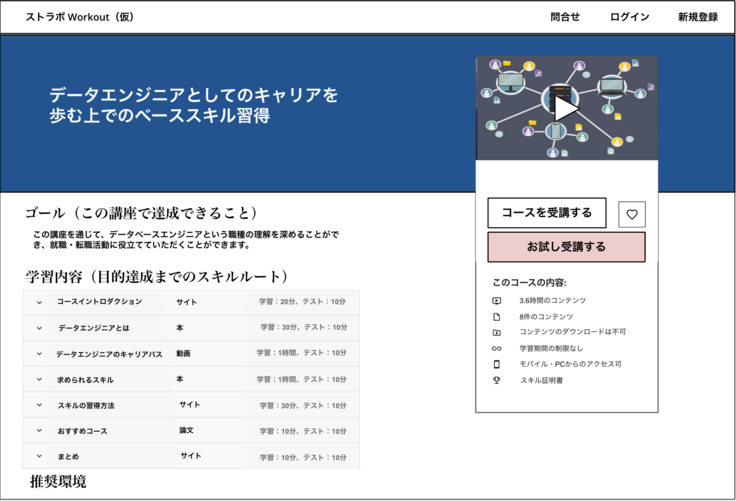Expand the 求められるスキル section chevron

point(39,380)
